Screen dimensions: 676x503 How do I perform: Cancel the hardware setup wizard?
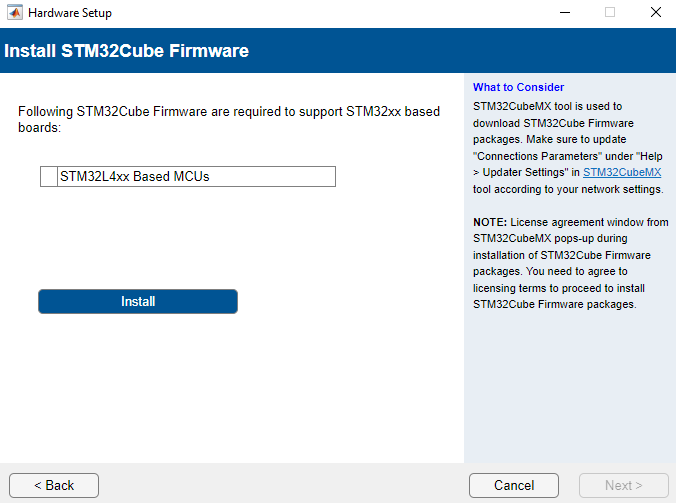pos(514,485)
